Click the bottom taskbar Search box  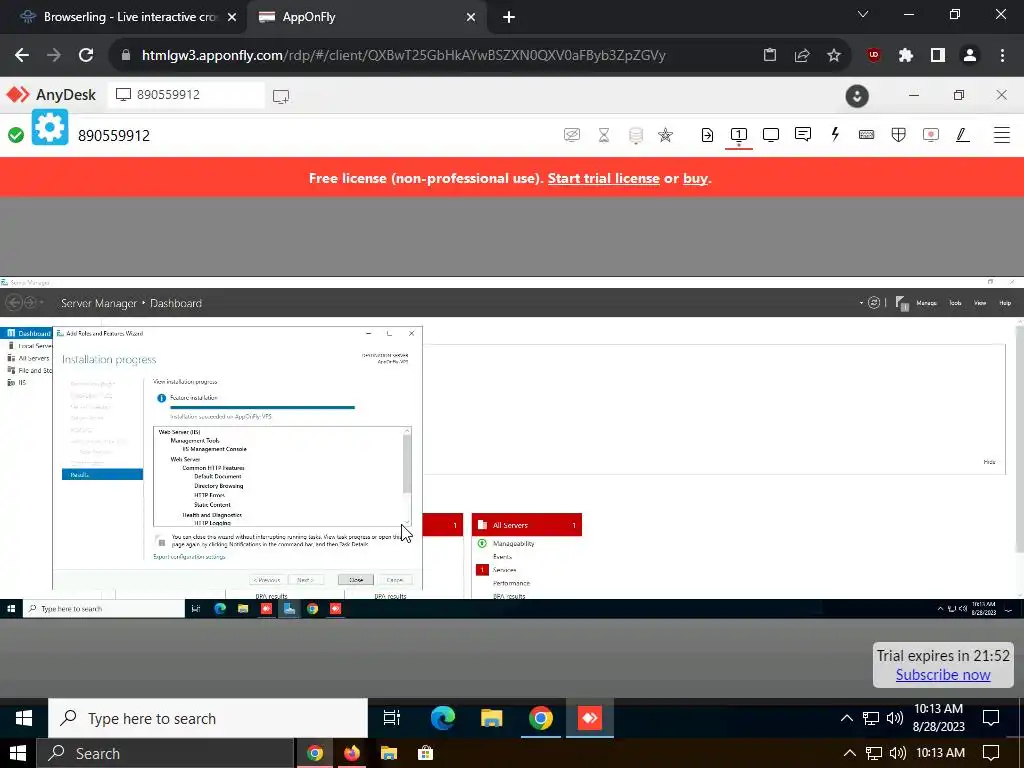coord(165,753)
